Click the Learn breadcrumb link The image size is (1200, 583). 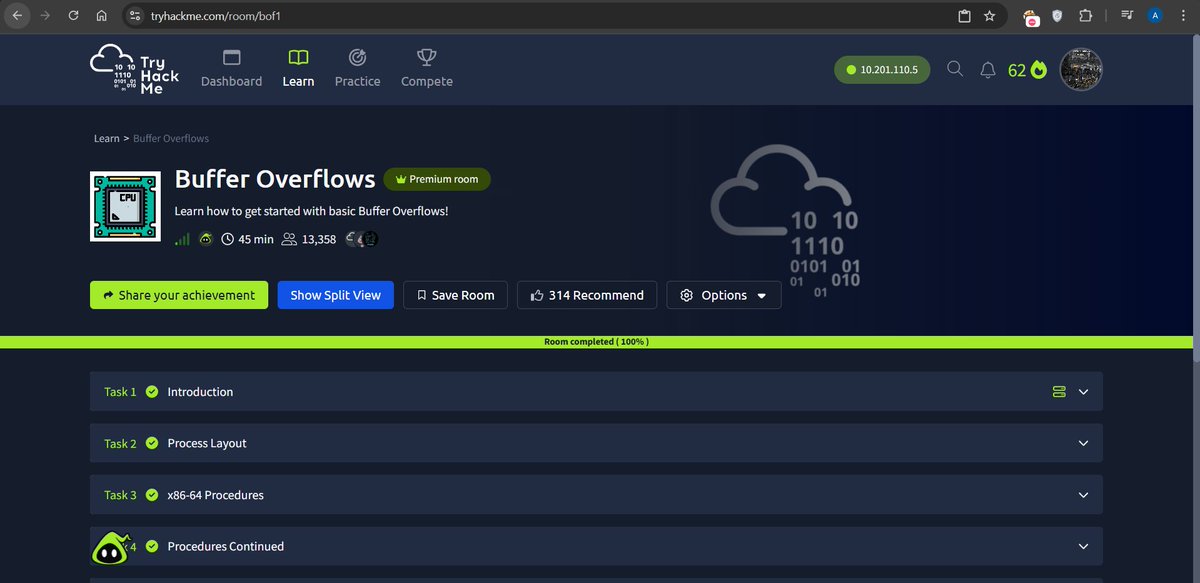(x=106, y=139)
